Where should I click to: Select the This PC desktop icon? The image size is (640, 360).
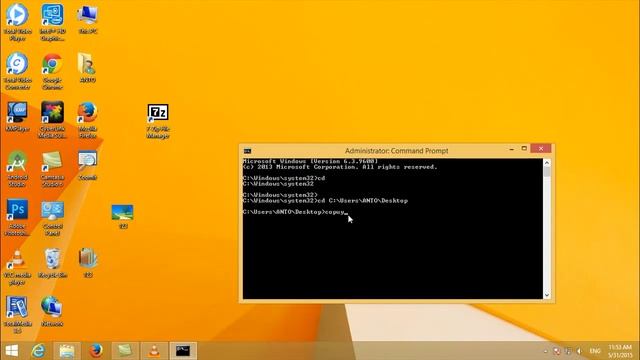87,19
